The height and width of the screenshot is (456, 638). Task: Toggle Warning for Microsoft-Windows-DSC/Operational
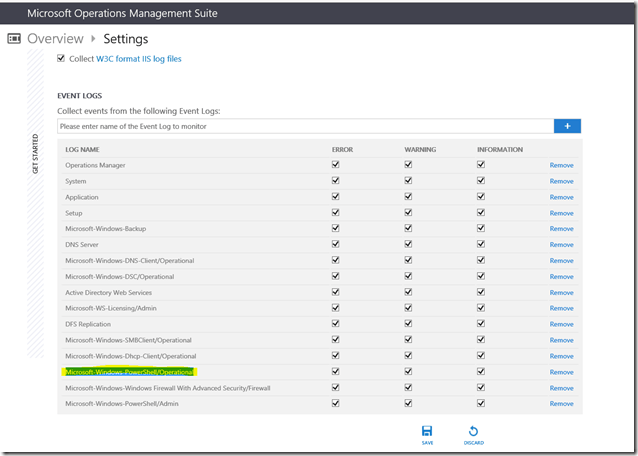[409, 276]
